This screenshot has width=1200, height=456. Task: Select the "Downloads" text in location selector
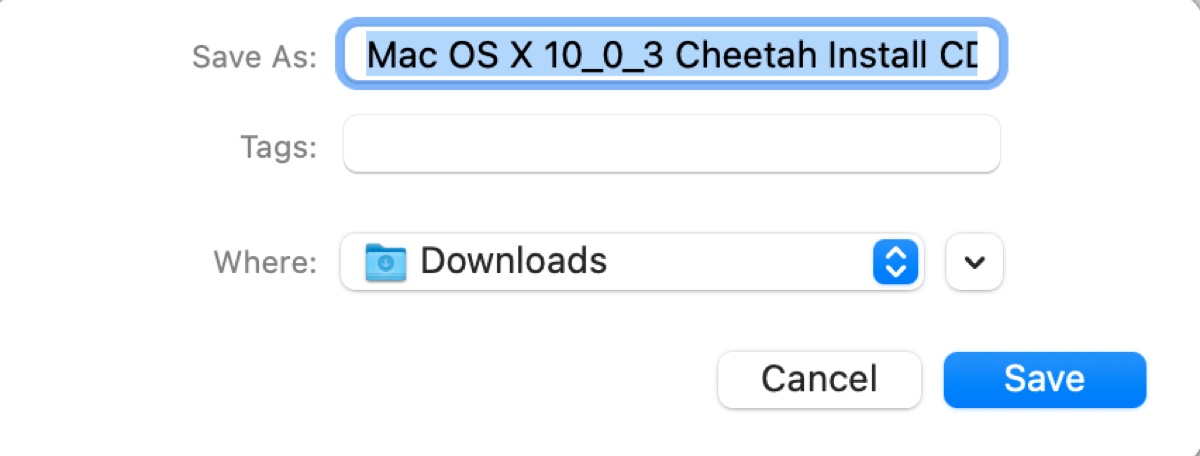(x=513, y=262)
